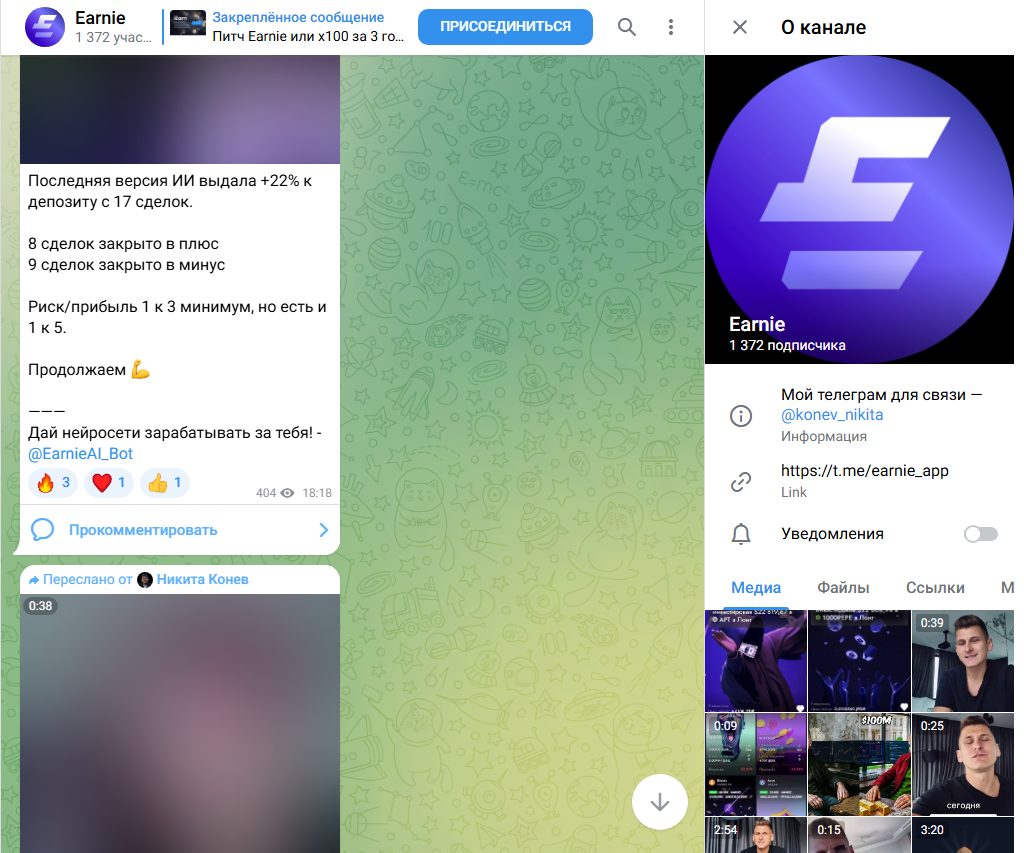Click the 404 views eye indicator

tap(275, 493)
